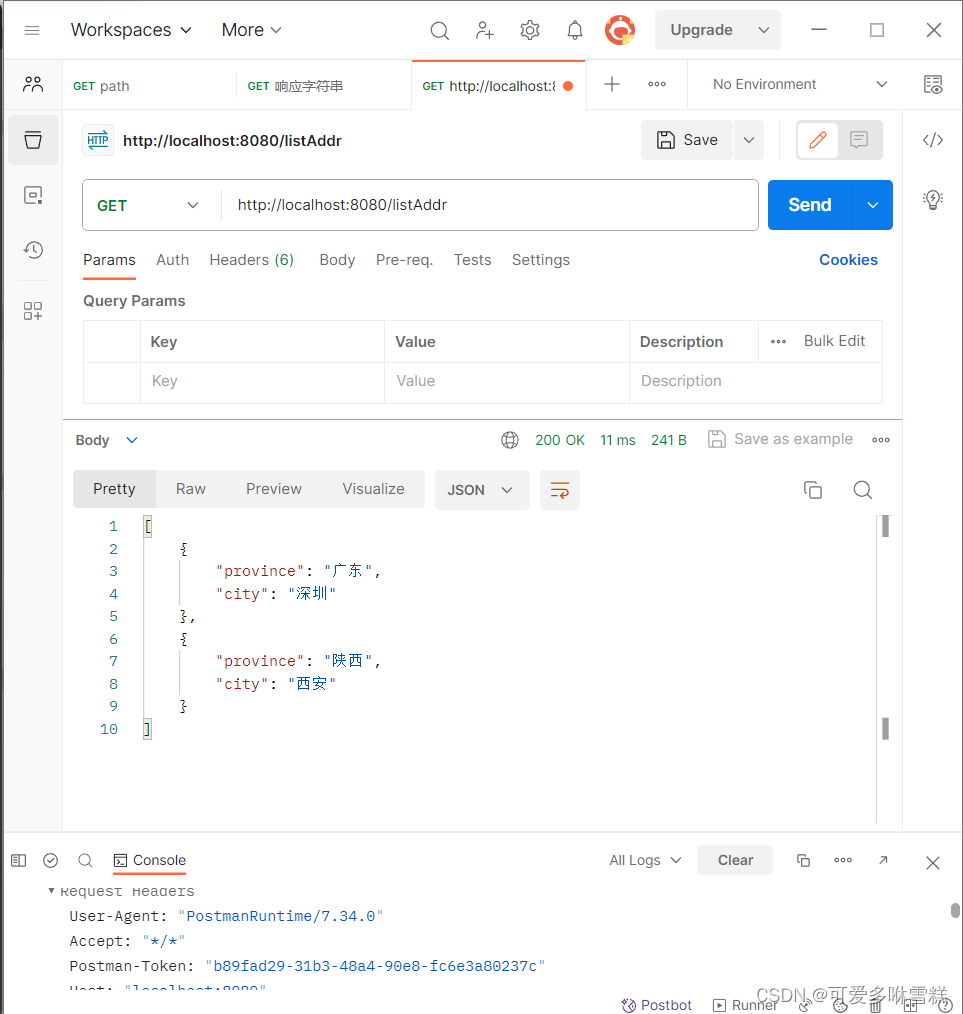963x1014 pixels.
Task: Open the hamburger menu icon
Action: [32, 30]
